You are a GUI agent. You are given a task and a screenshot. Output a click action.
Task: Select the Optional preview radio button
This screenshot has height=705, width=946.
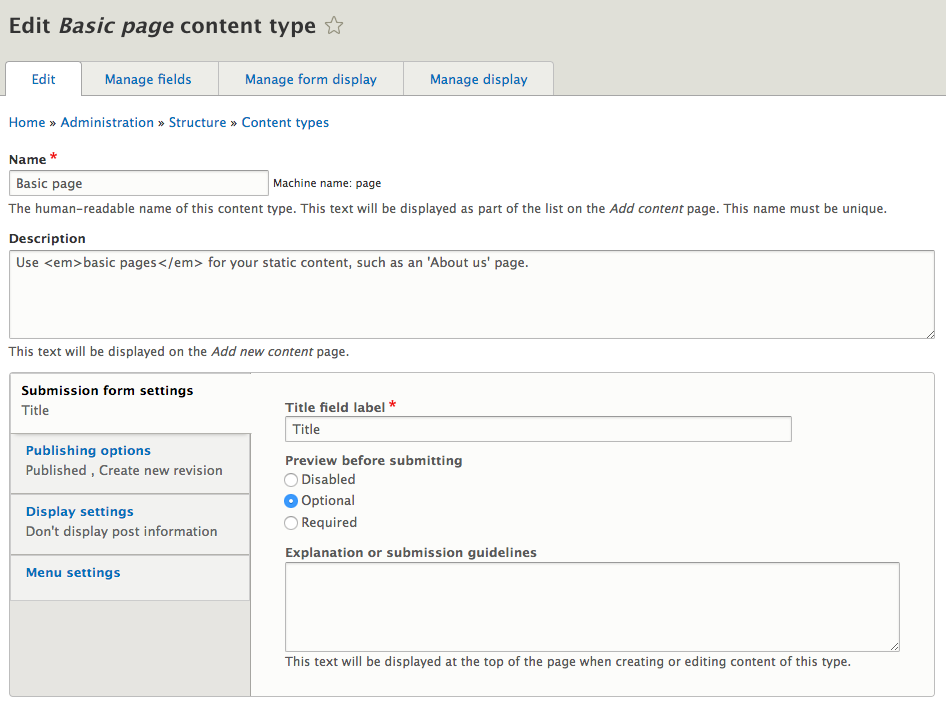pyautogui.click(x=291, y=501)
